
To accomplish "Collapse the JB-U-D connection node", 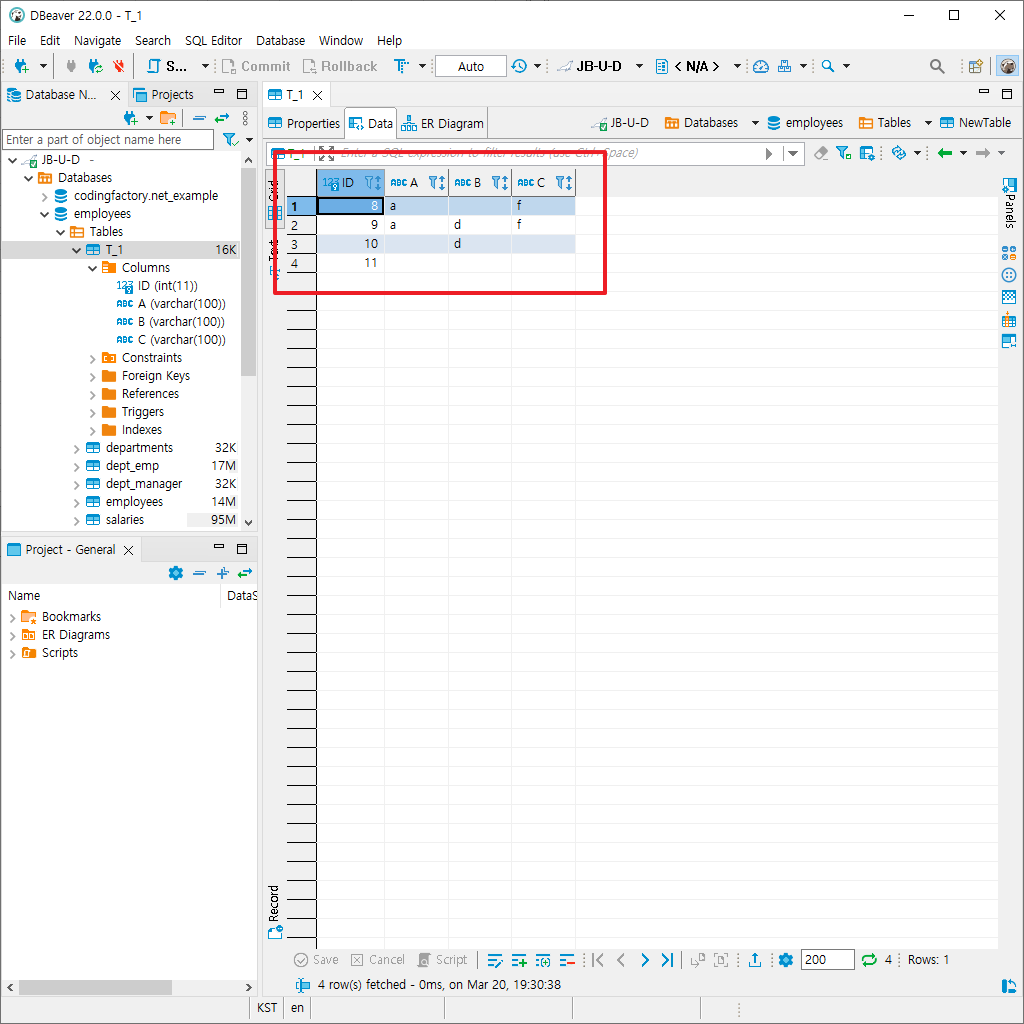I will click(x=12, y=160).
